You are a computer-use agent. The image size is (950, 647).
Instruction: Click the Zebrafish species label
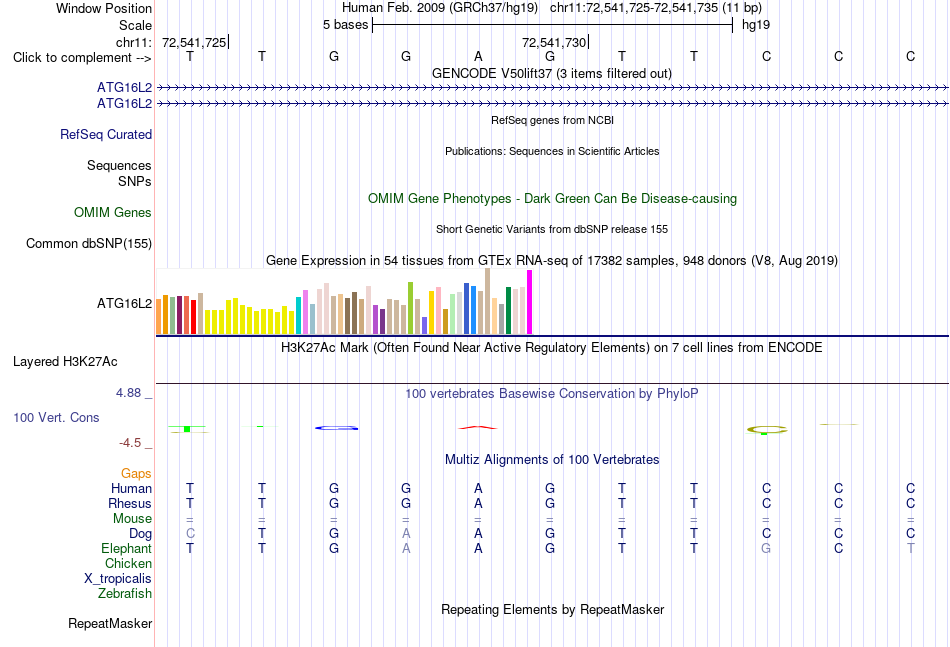click(125, 594)
